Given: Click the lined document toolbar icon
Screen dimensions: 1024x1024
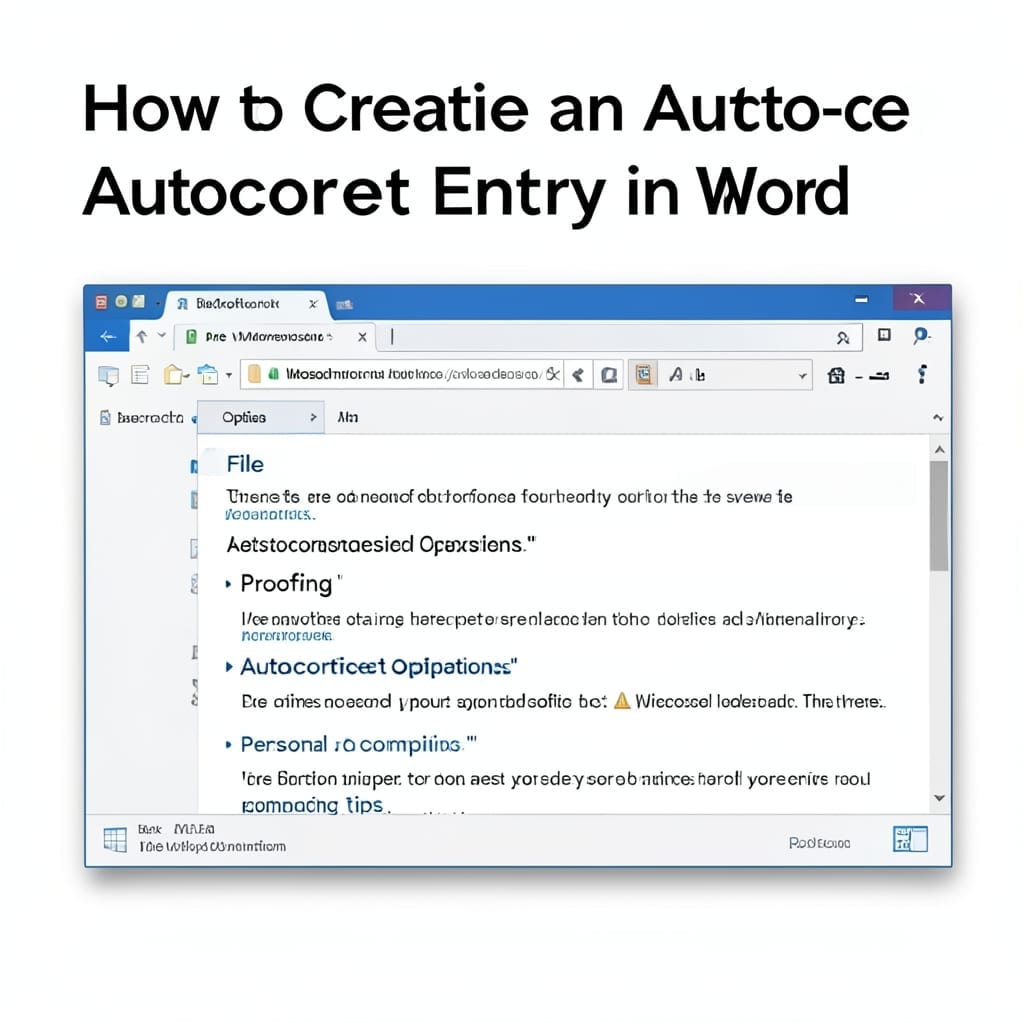Looking at the screenshot, I should coord(140,375).
